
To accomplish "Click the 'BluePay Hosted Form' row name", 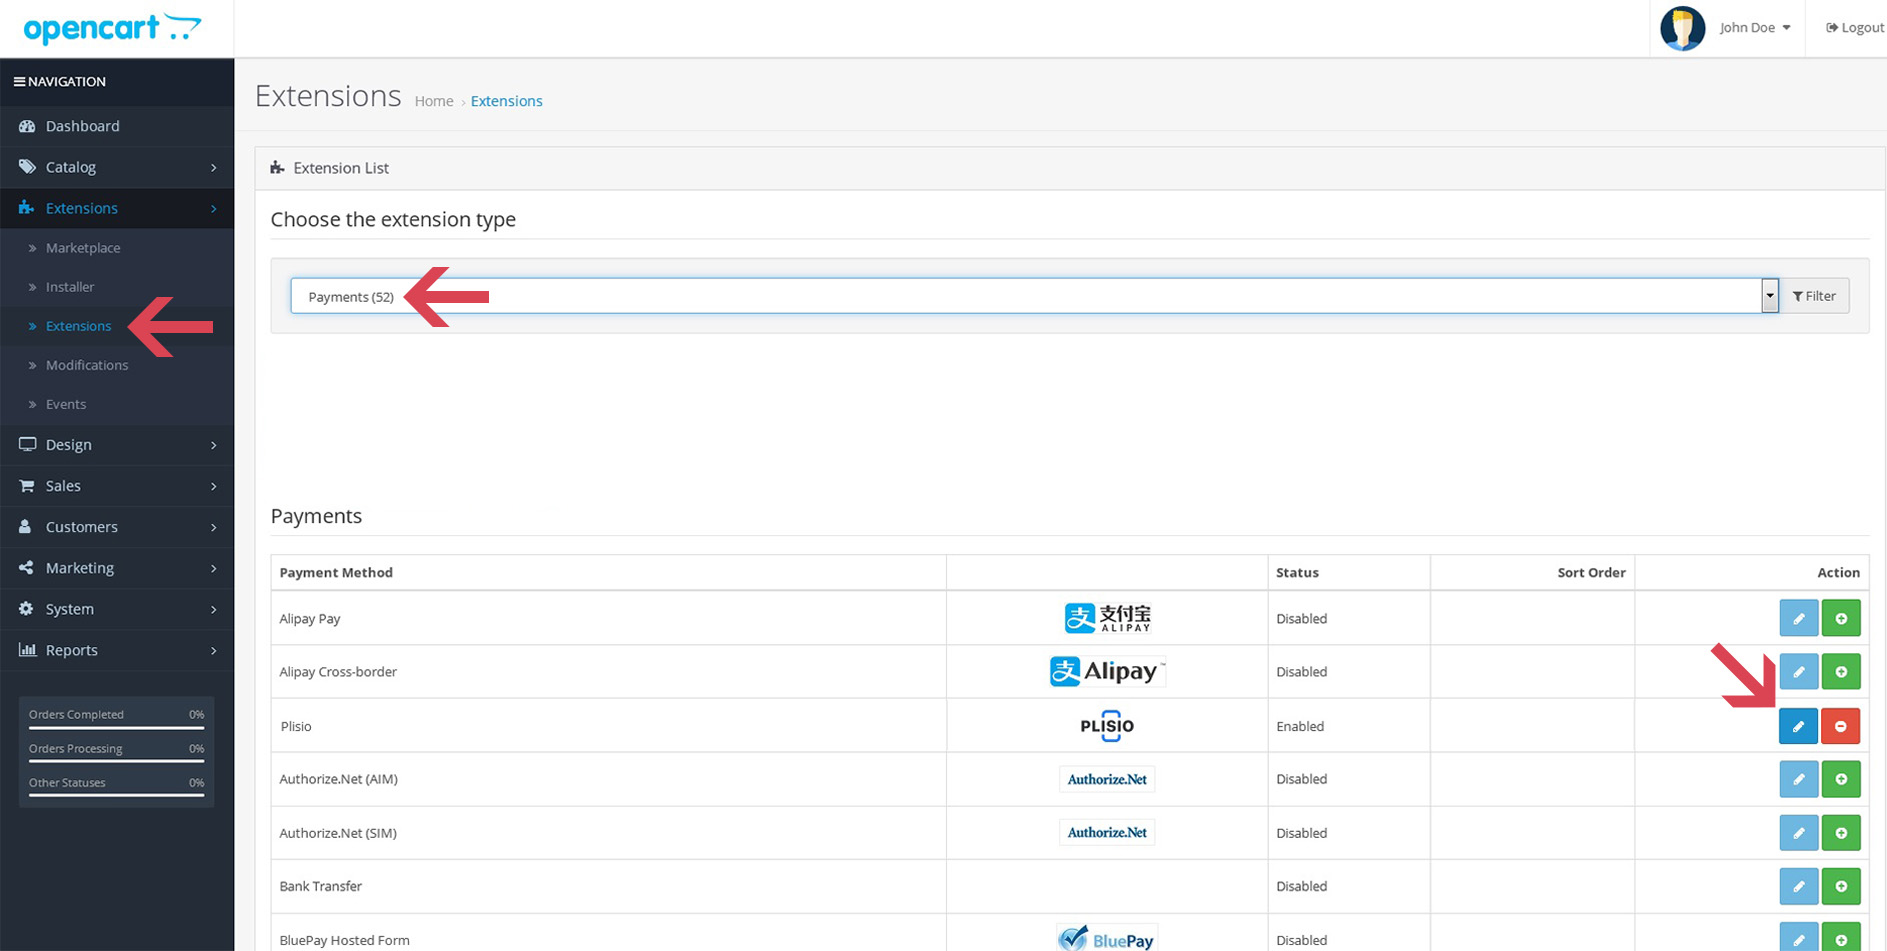I will click(344, 940).
